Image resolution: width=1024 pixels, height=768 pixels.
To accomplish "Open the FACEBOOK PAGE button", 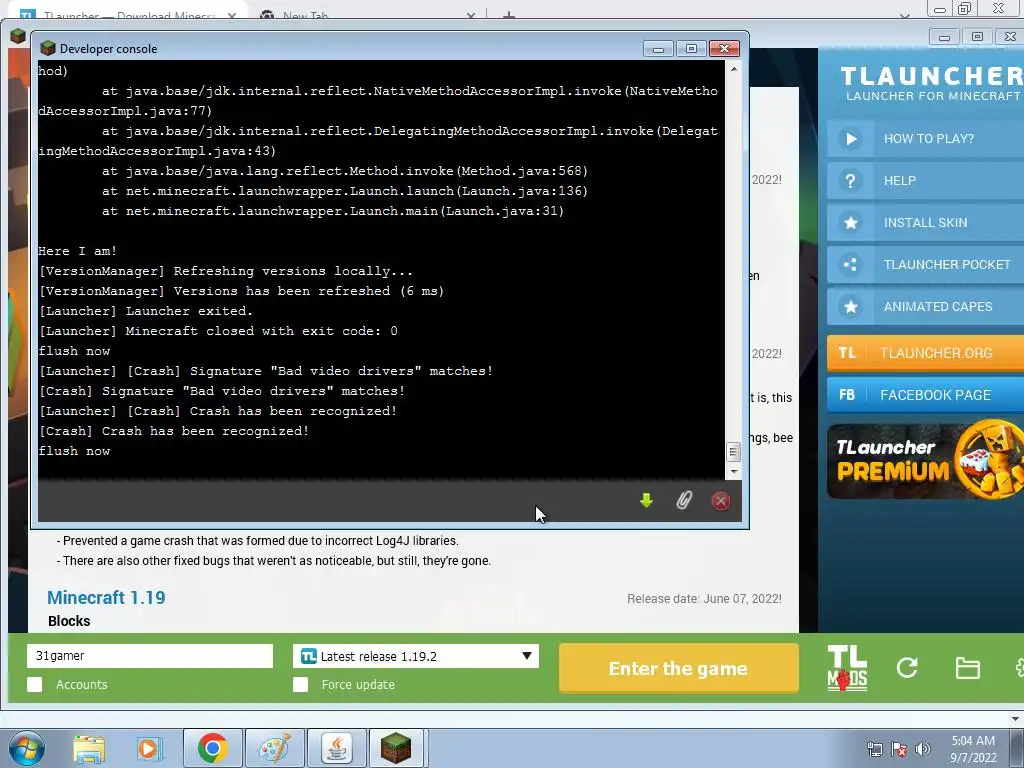I will click(925, 394).
